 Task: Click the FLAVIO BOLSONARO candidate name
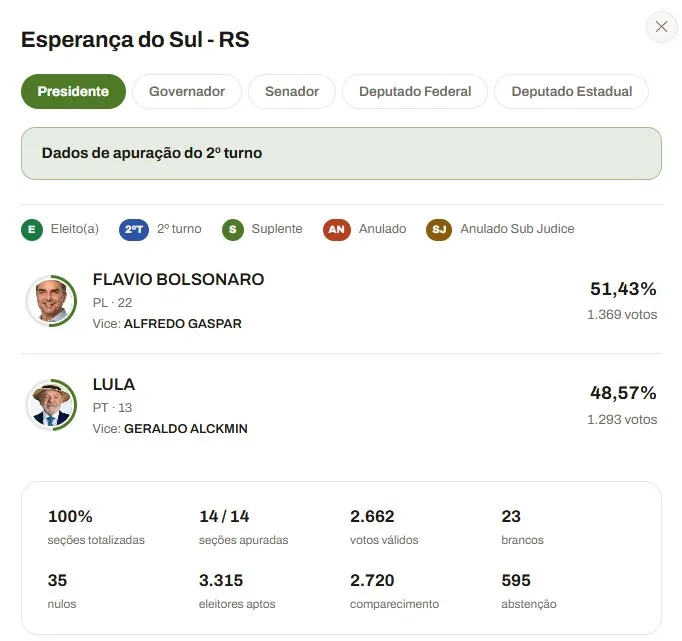[x=178, y=280]
